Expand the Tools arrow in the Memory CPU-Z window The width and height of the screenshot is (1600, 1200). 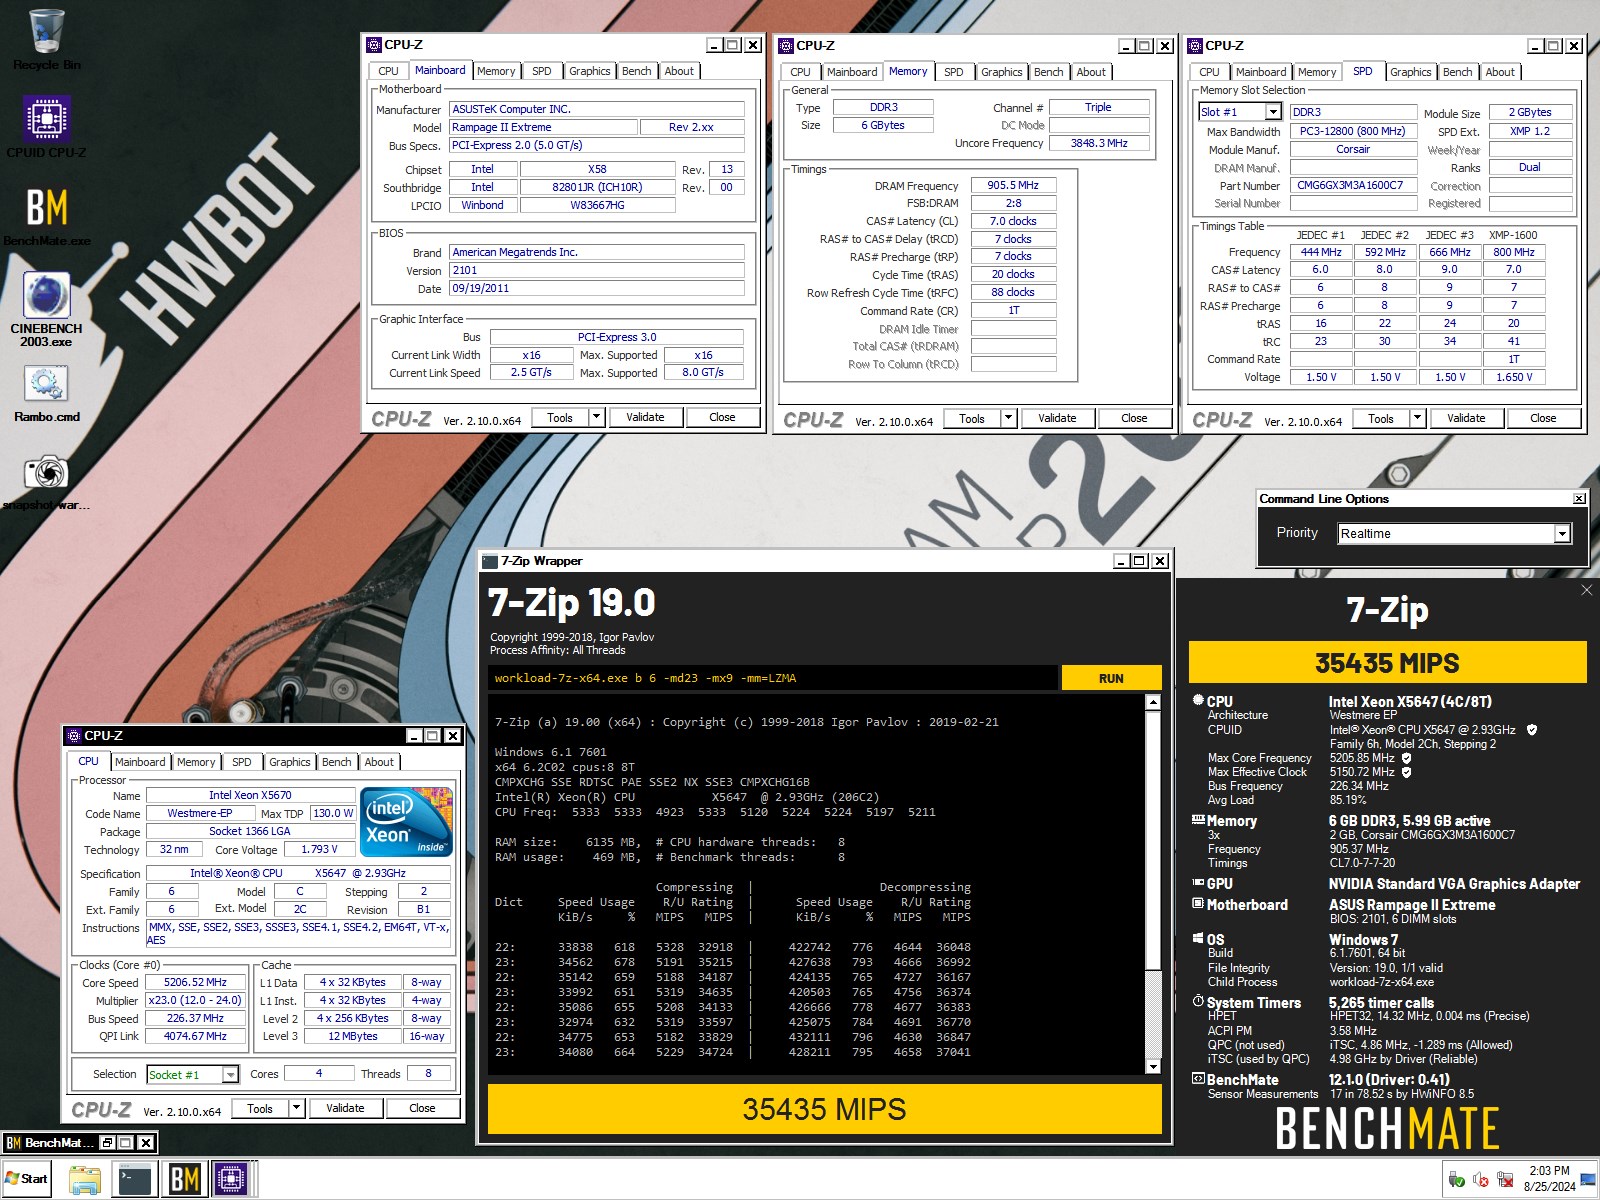[x=1009, y=418]
